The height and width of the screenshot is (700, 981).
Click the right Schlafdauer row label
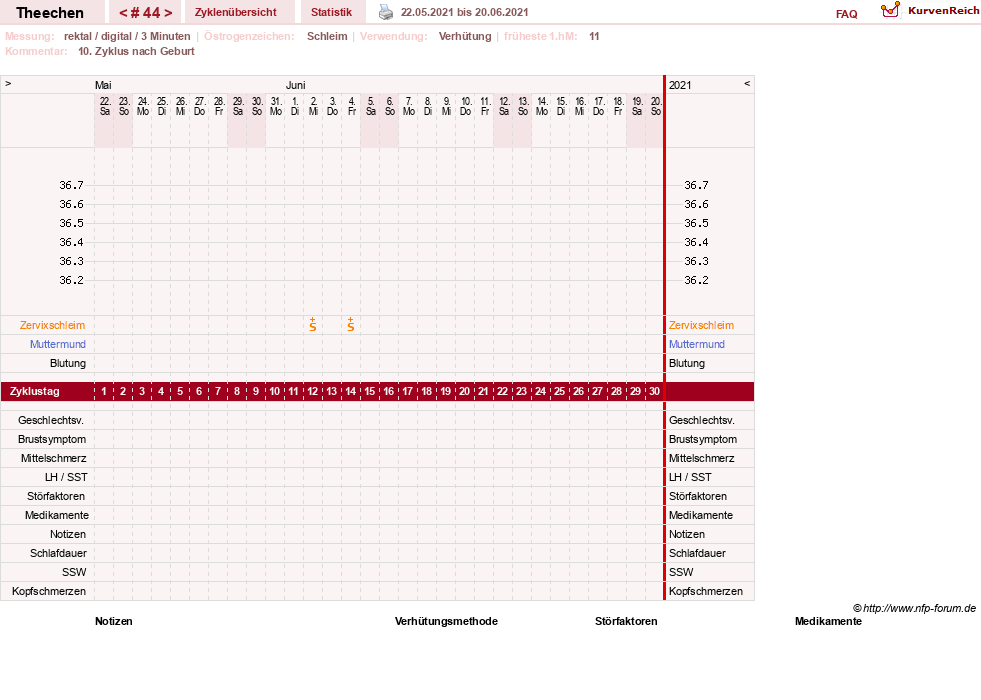click(x=697, y=554)
